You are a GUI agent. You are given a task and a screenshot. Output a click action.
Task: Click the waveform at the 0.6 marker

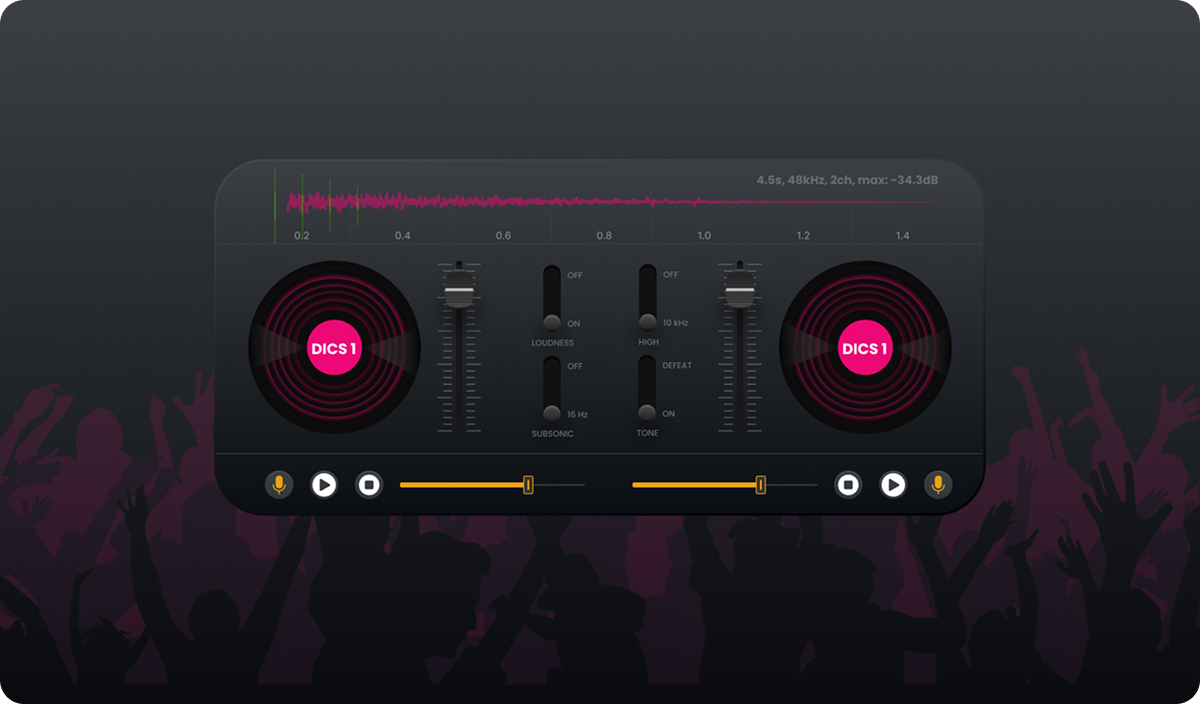[503, 203]
